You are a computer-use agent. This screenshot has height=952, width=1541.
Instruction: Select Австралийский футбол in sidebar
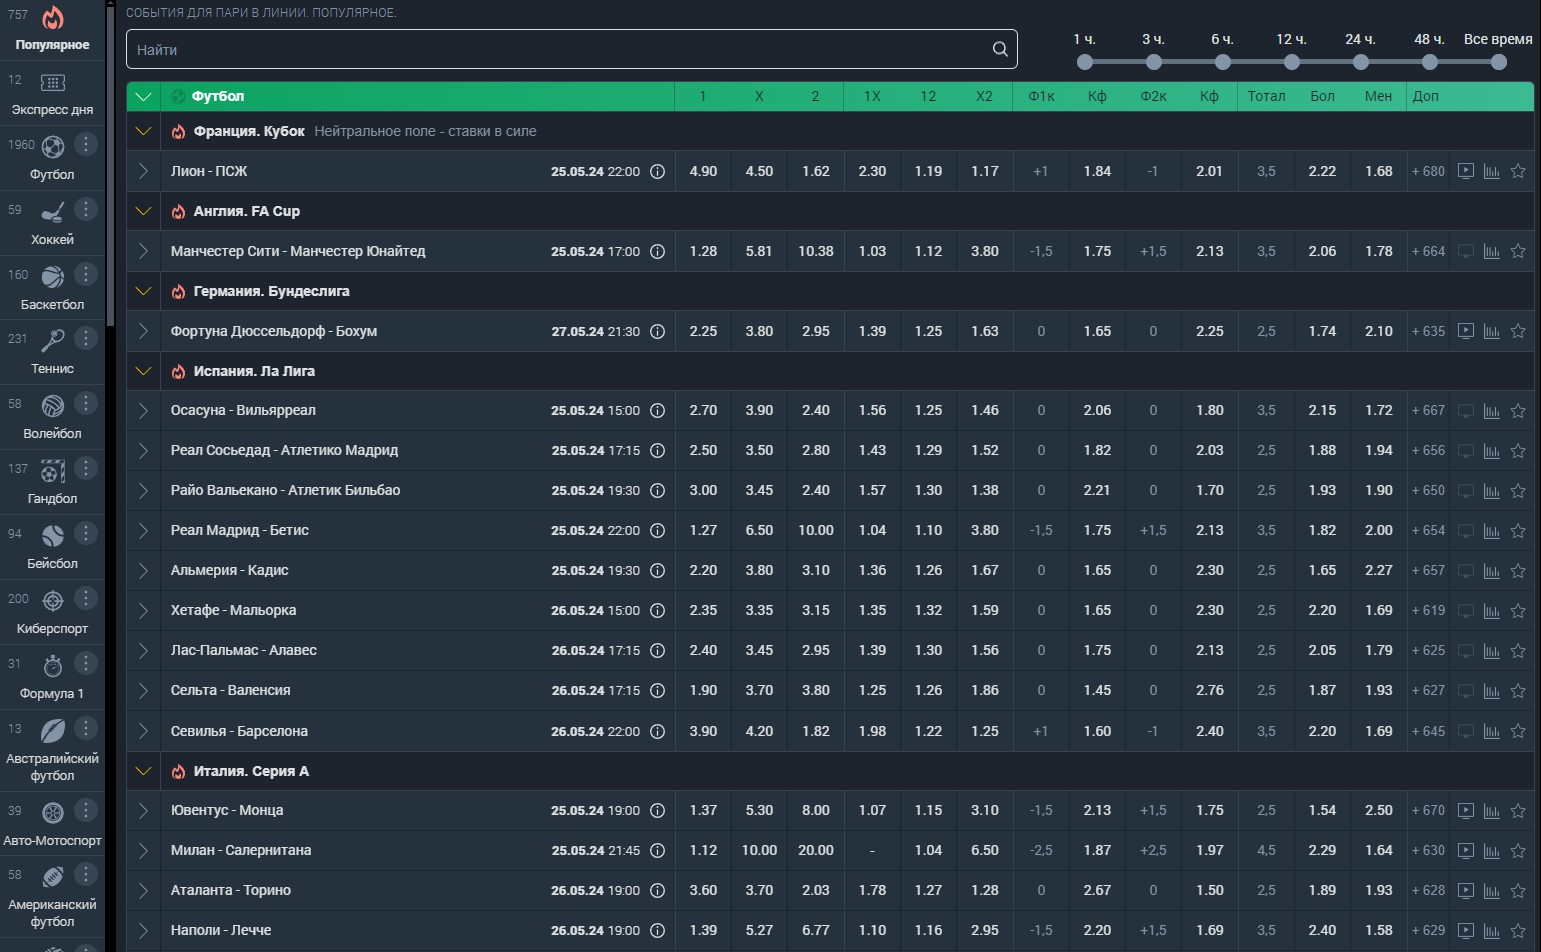click(52, 750)
